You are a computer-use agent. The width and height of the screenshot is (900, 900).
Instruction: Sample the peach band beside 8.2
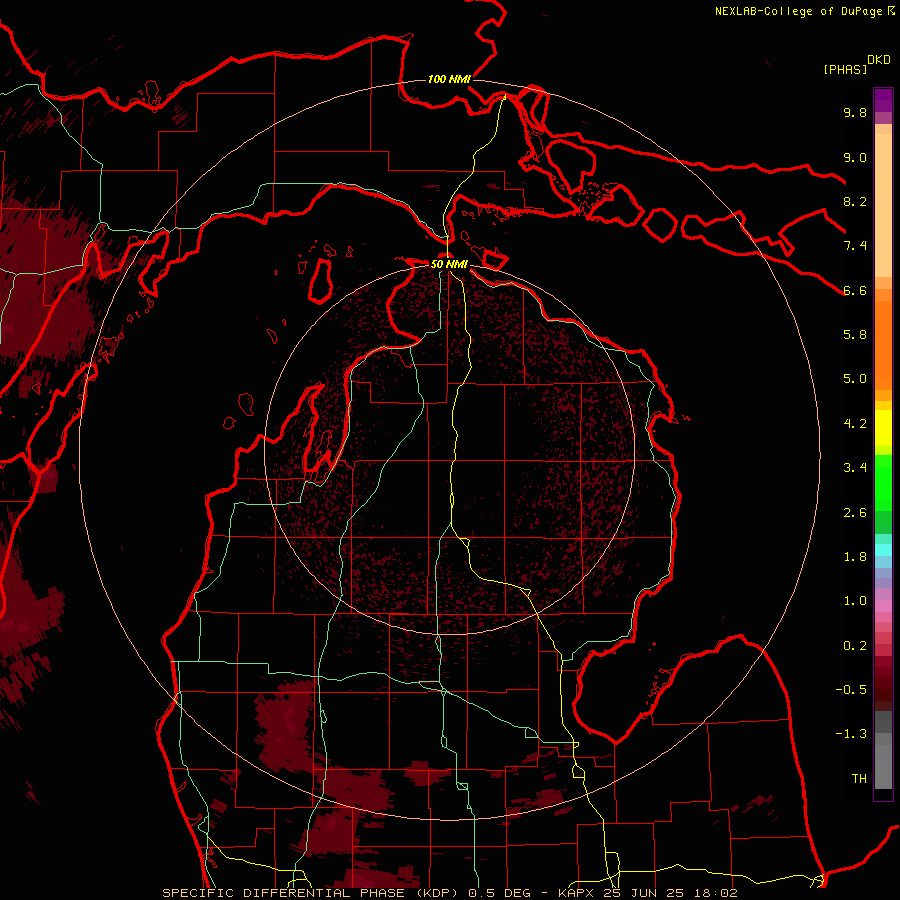tap(883, 205)
